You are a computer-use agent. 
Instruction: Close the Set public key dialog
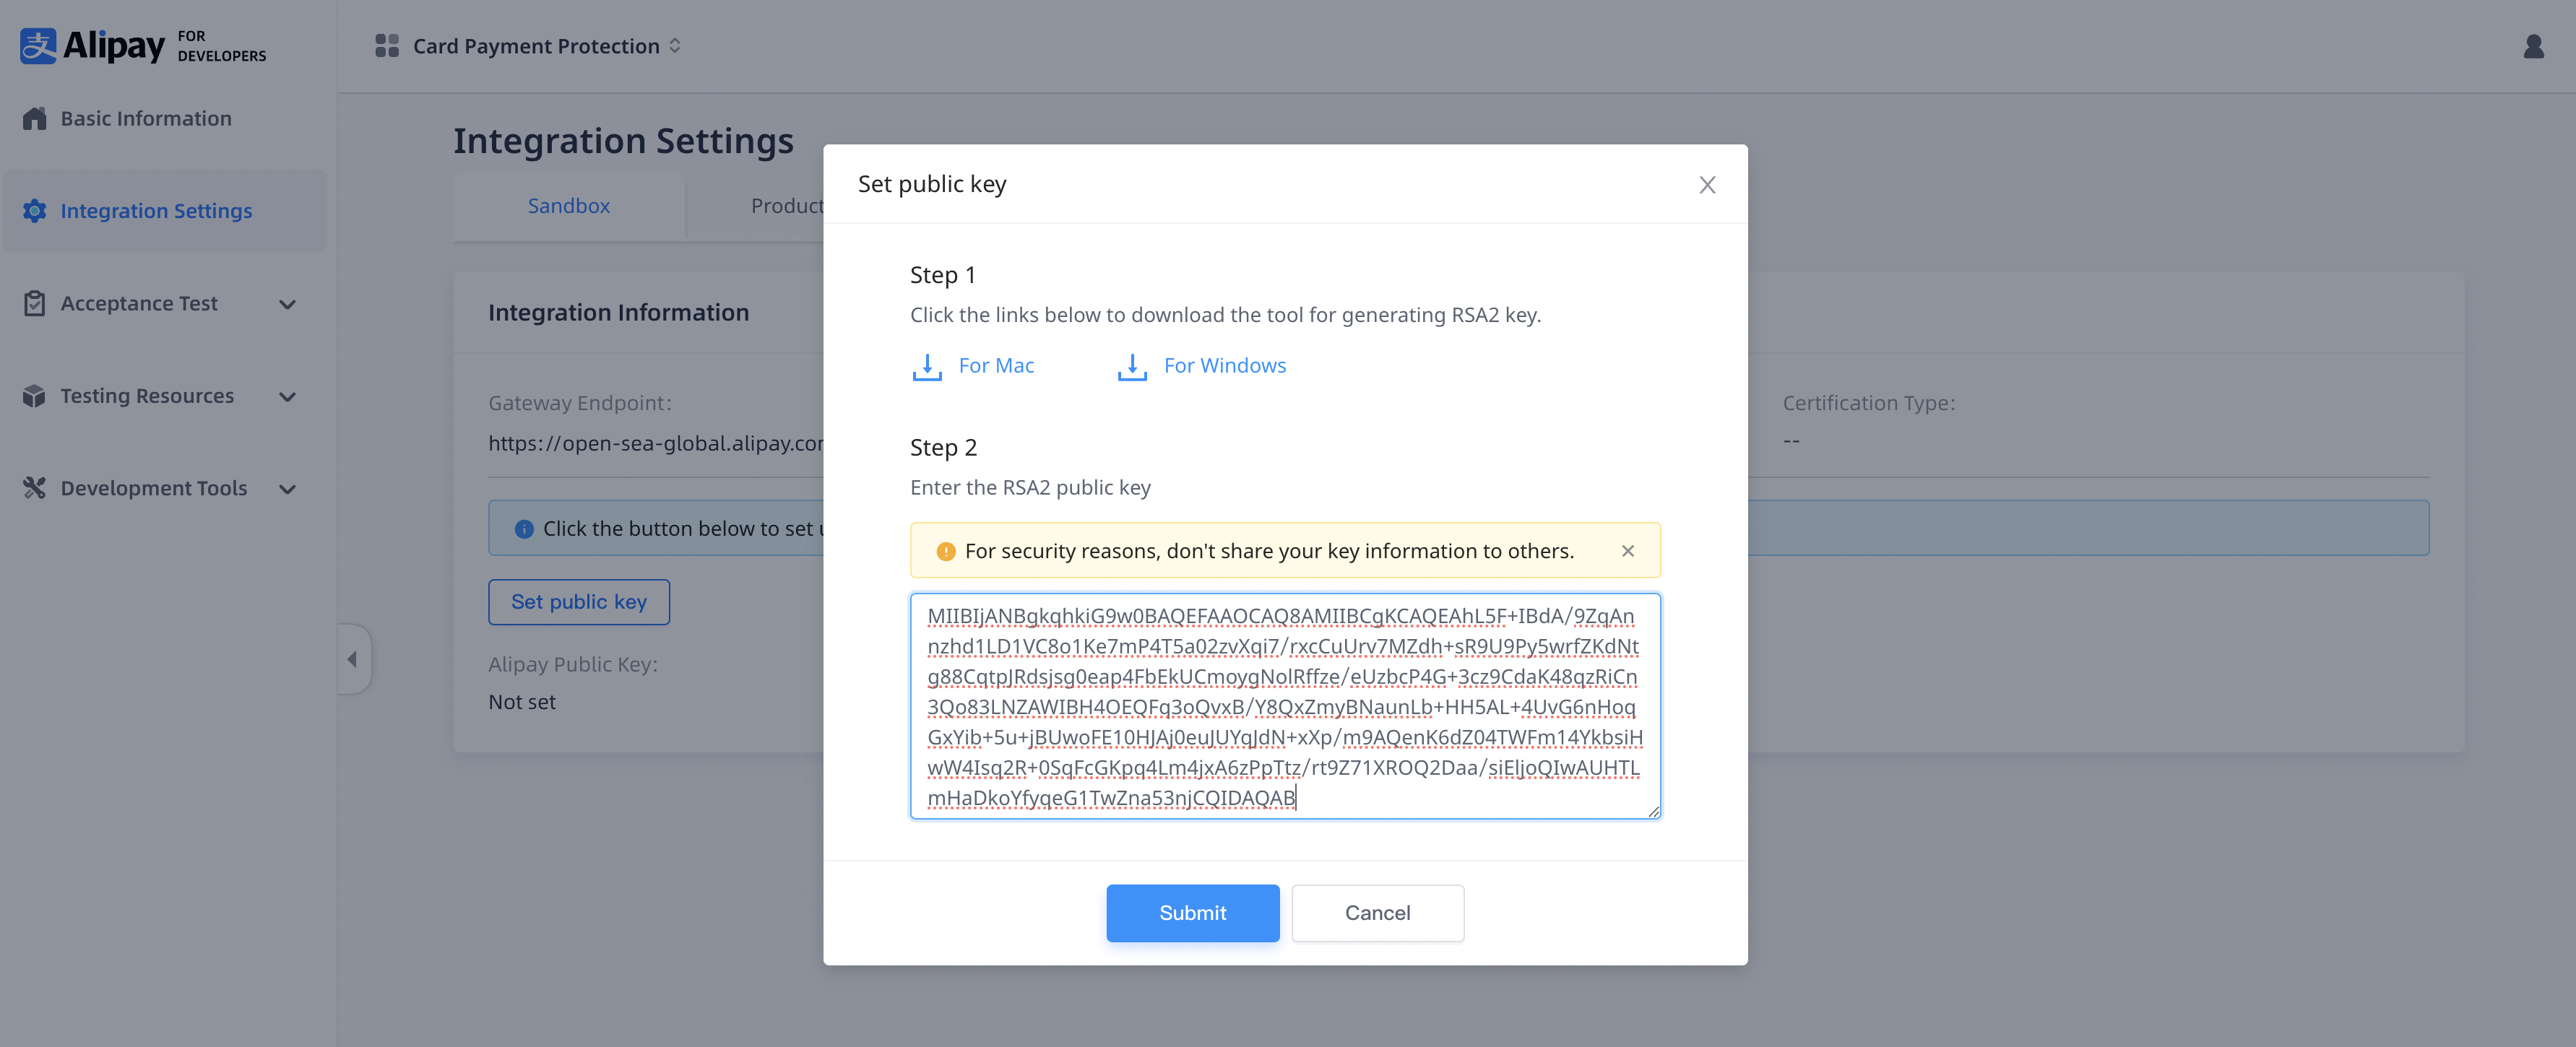tap(1706, 185)
